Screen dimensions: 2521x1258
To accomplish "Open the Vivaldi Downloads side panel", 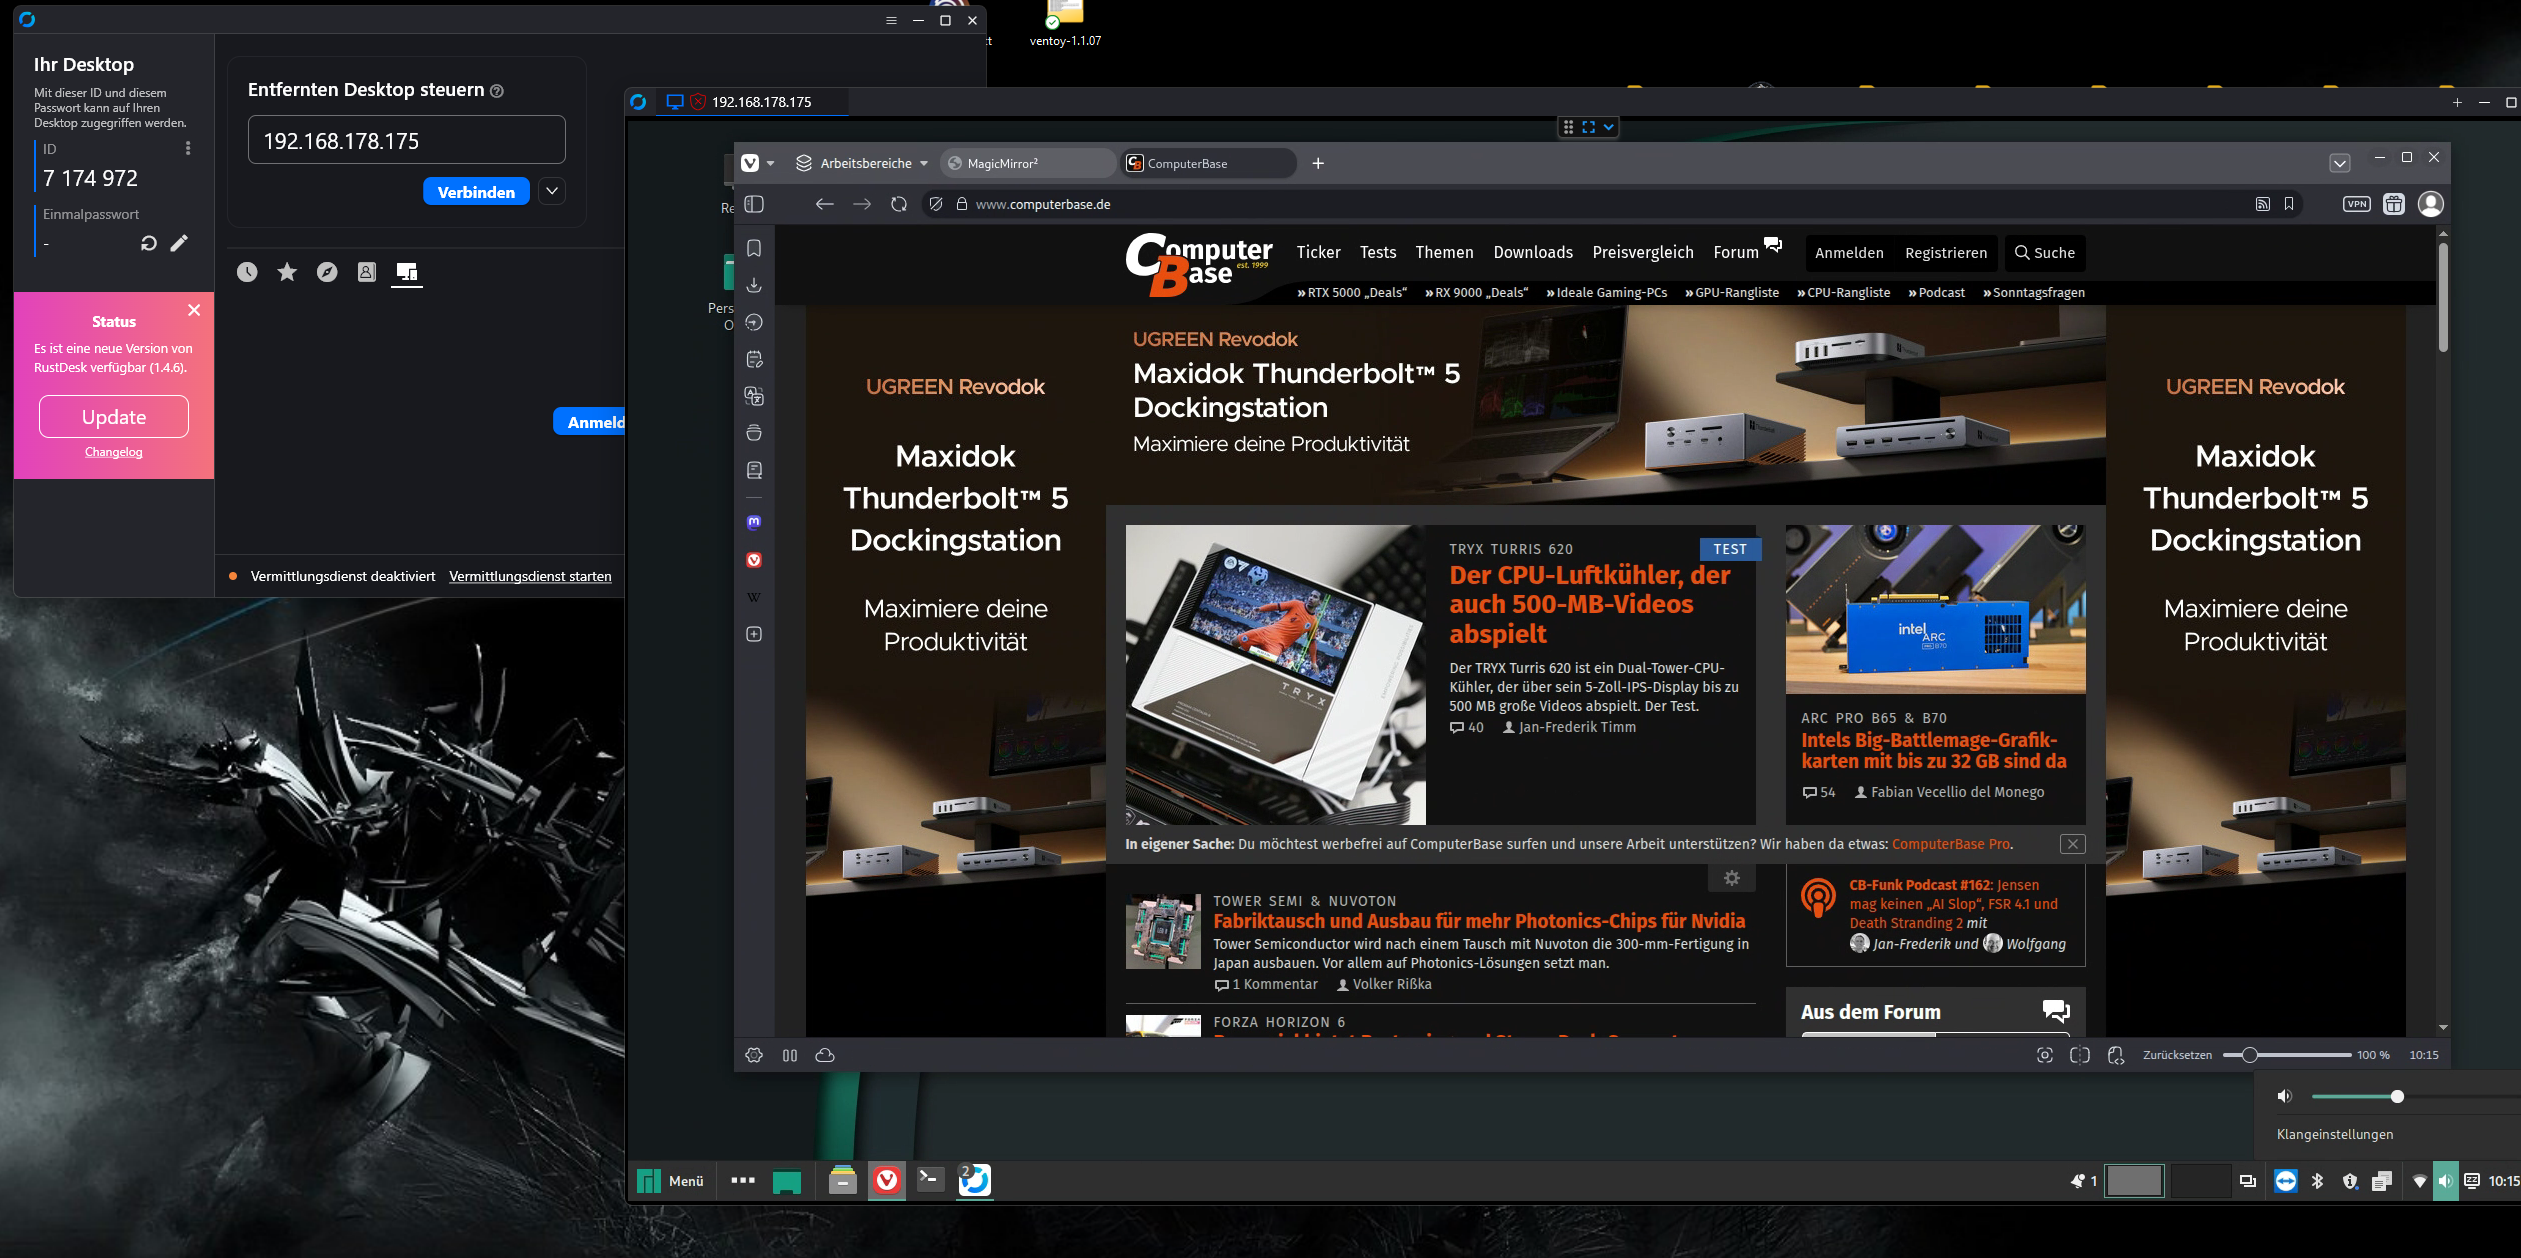I will [754, 285].
